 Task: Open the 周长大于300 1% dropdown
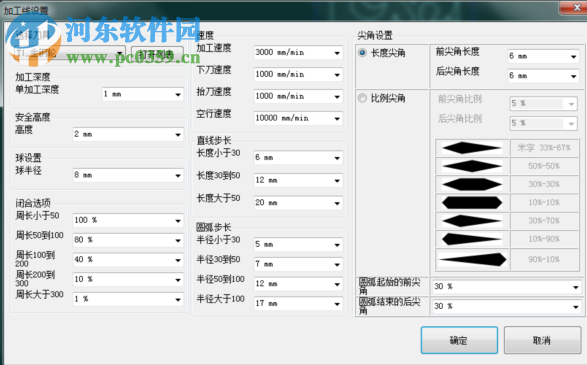128,299
